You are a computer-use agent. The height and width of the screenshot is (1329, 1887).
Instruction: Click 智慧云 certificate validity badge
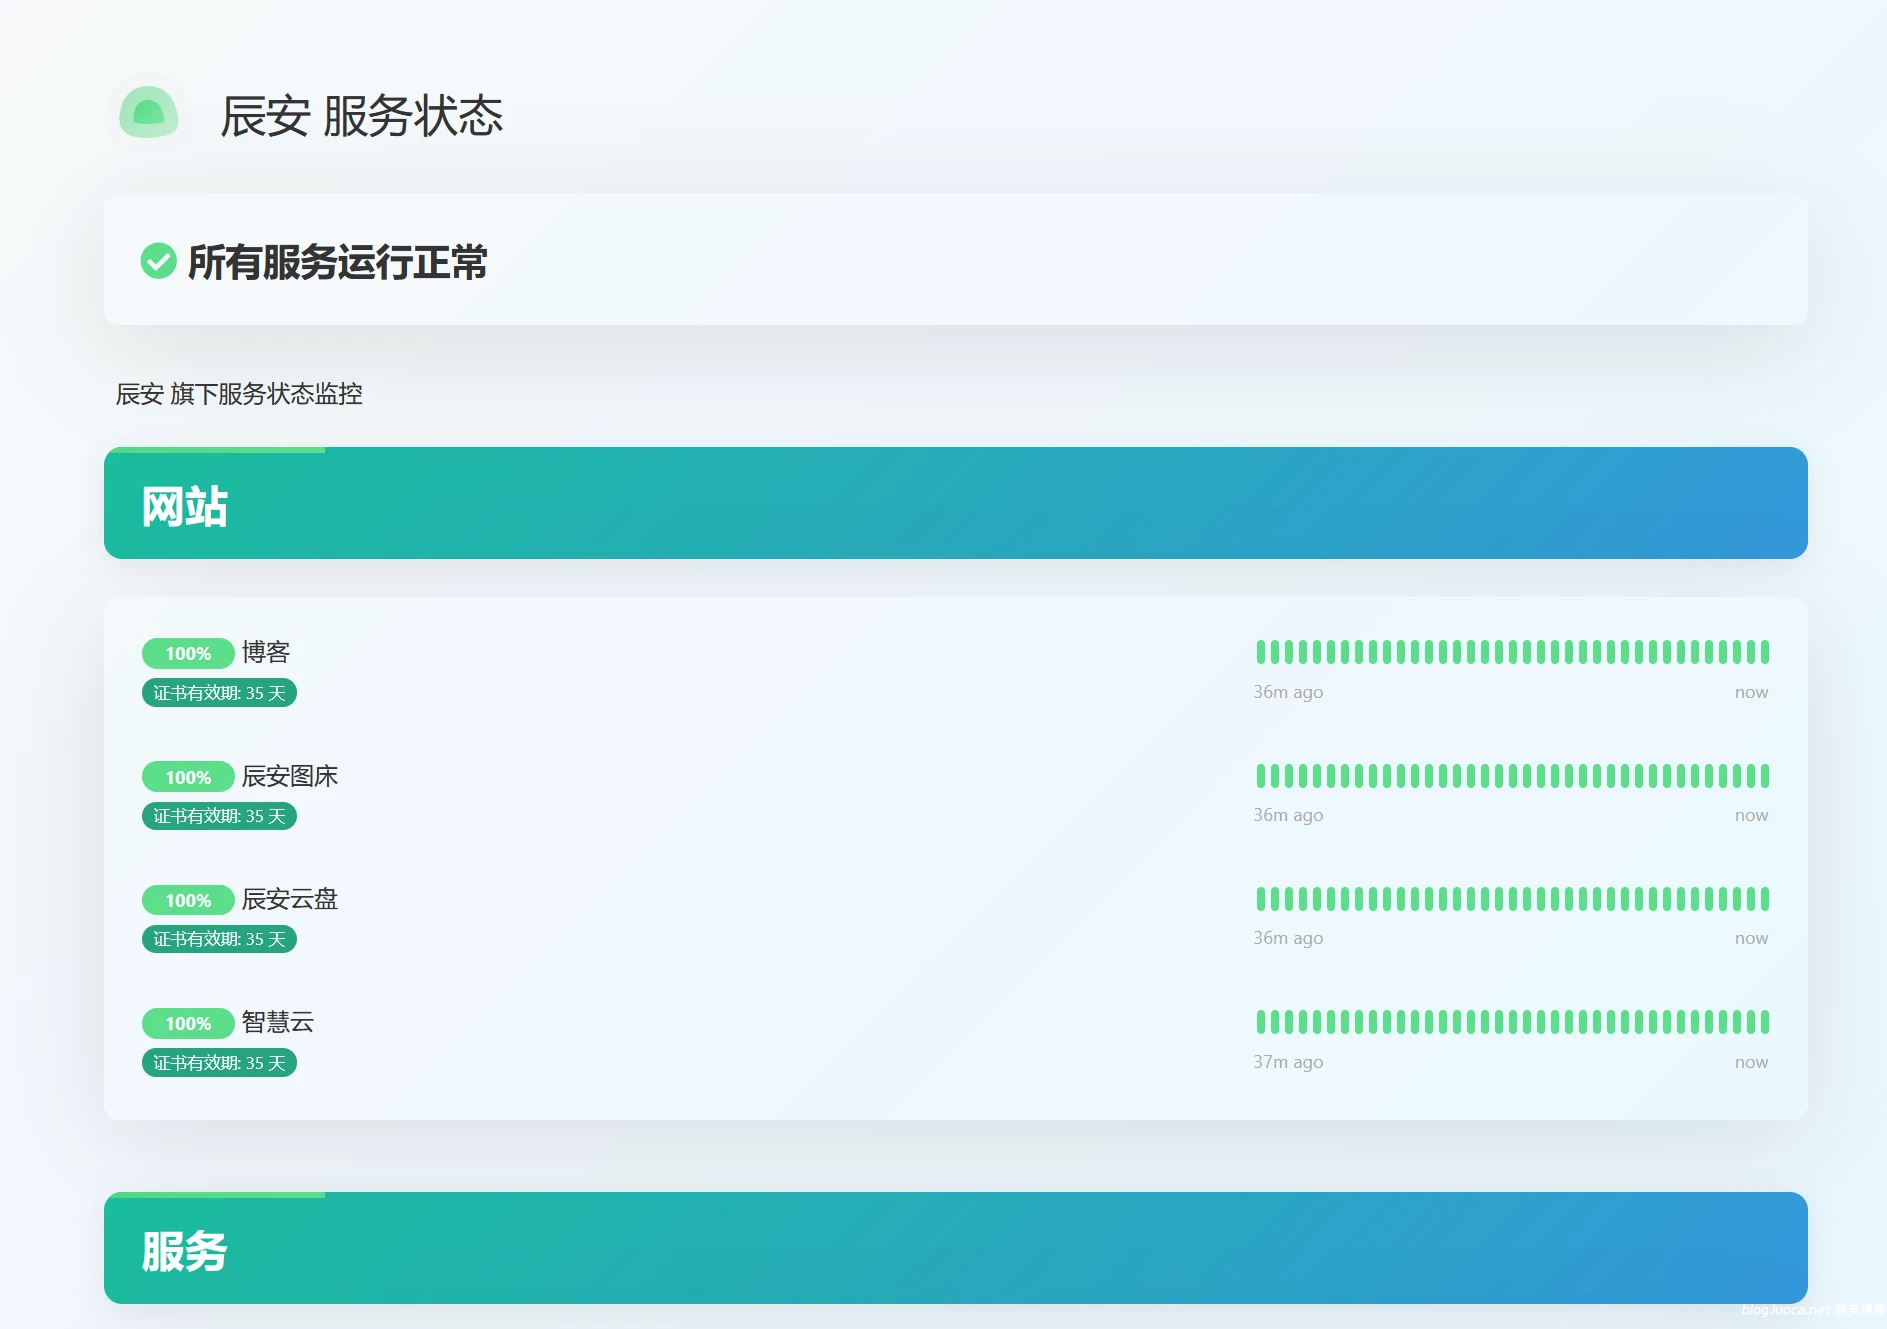219,1063
